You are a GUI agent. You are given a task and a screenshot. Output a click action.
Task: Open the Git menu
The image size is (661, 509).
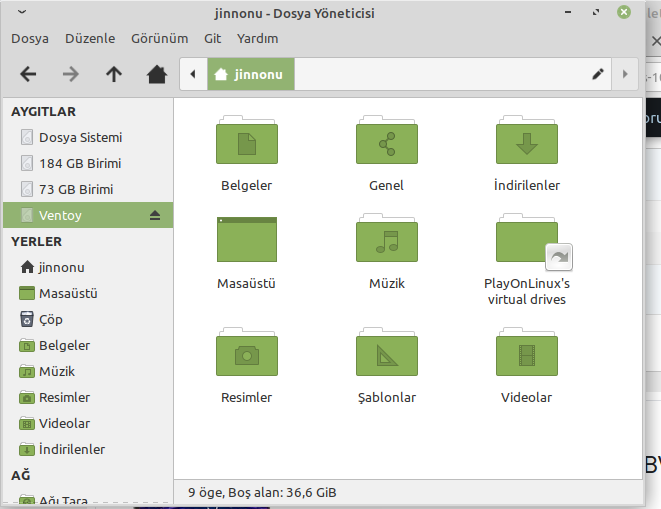point(212,38)
